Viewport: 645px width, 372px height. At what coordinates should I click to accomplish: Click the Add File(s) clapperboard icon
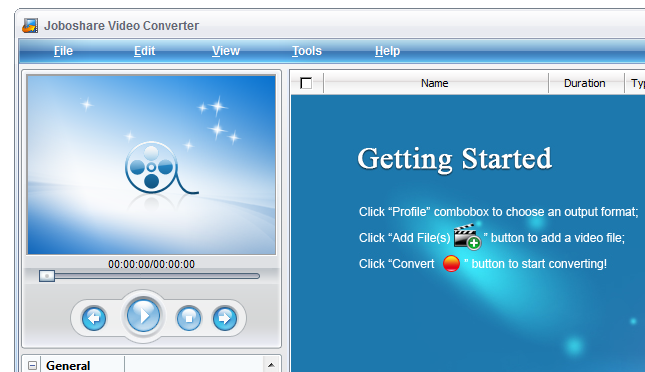tap(467, 236)
